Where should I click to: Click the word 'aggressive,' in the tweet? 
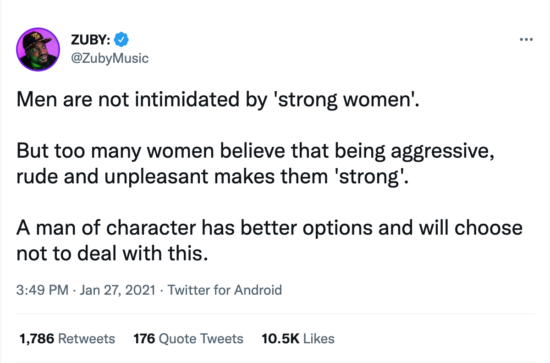click(x=442, y=152)
